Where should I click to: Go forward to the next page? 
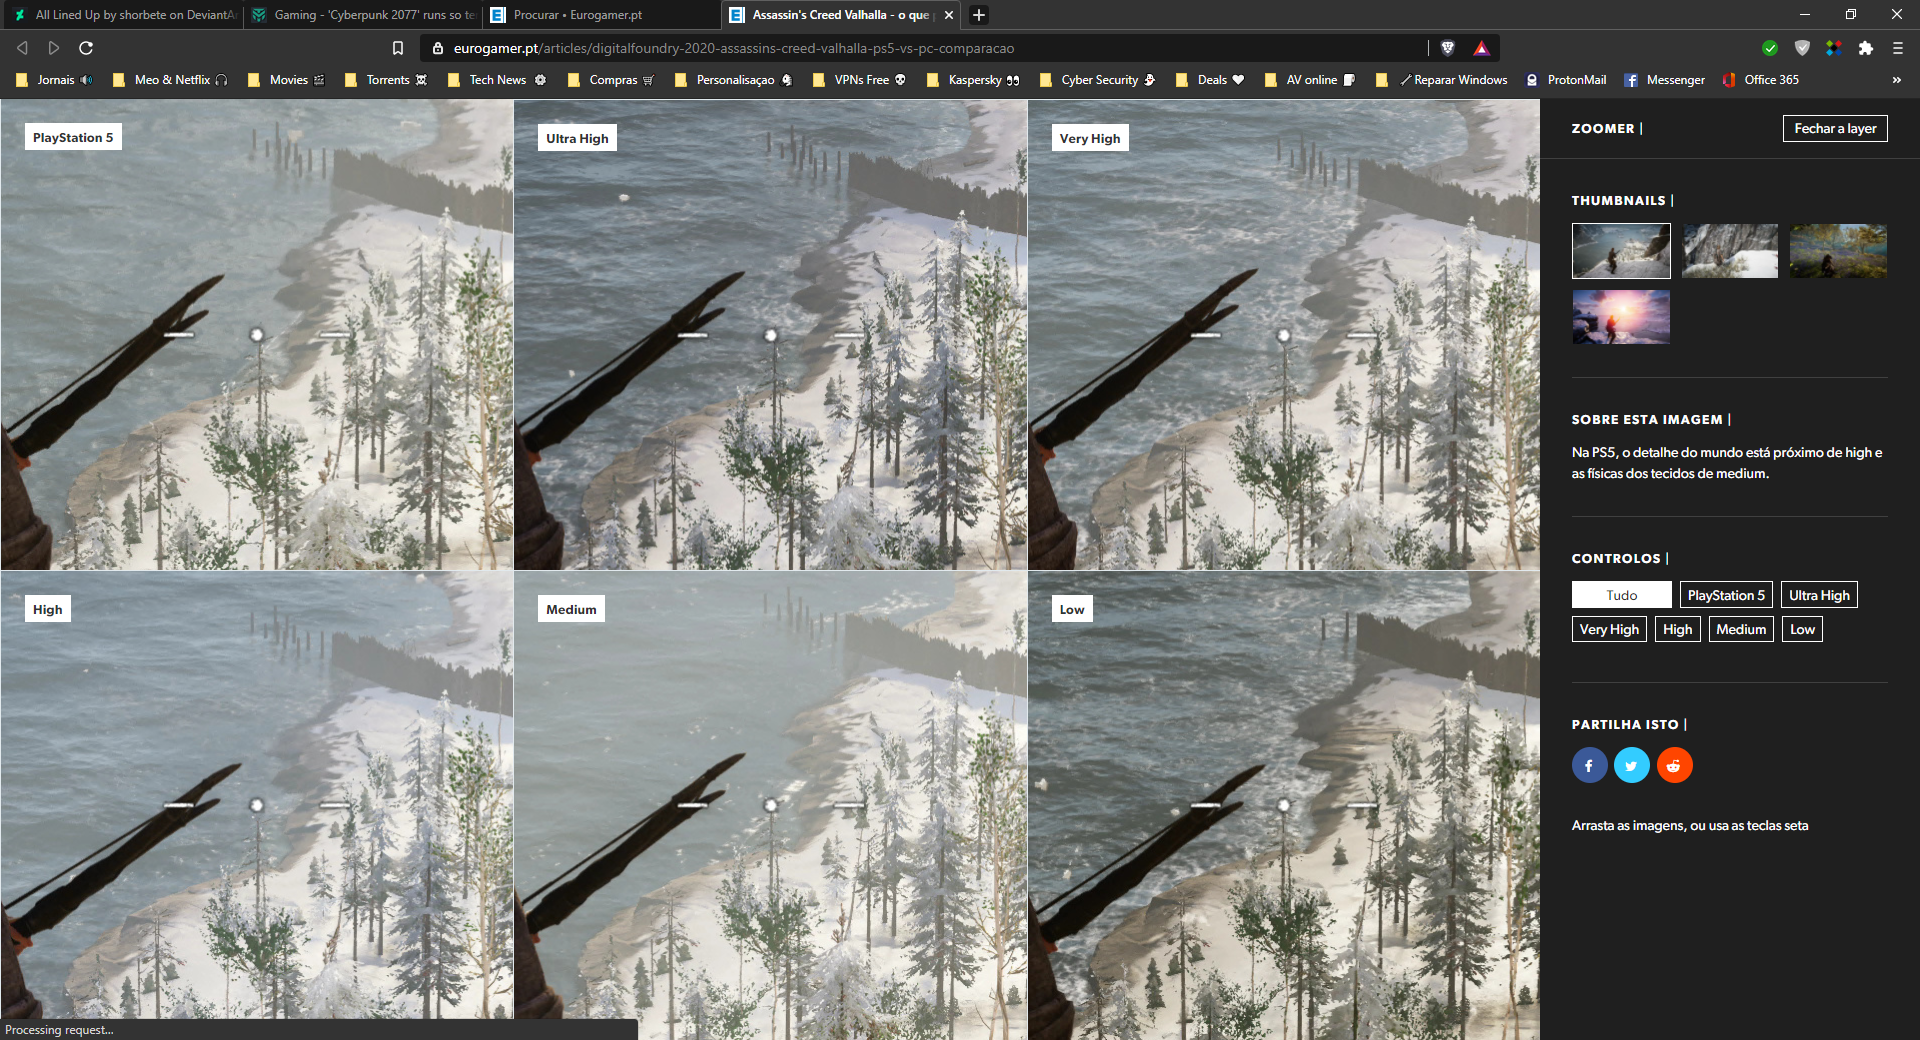54,48
